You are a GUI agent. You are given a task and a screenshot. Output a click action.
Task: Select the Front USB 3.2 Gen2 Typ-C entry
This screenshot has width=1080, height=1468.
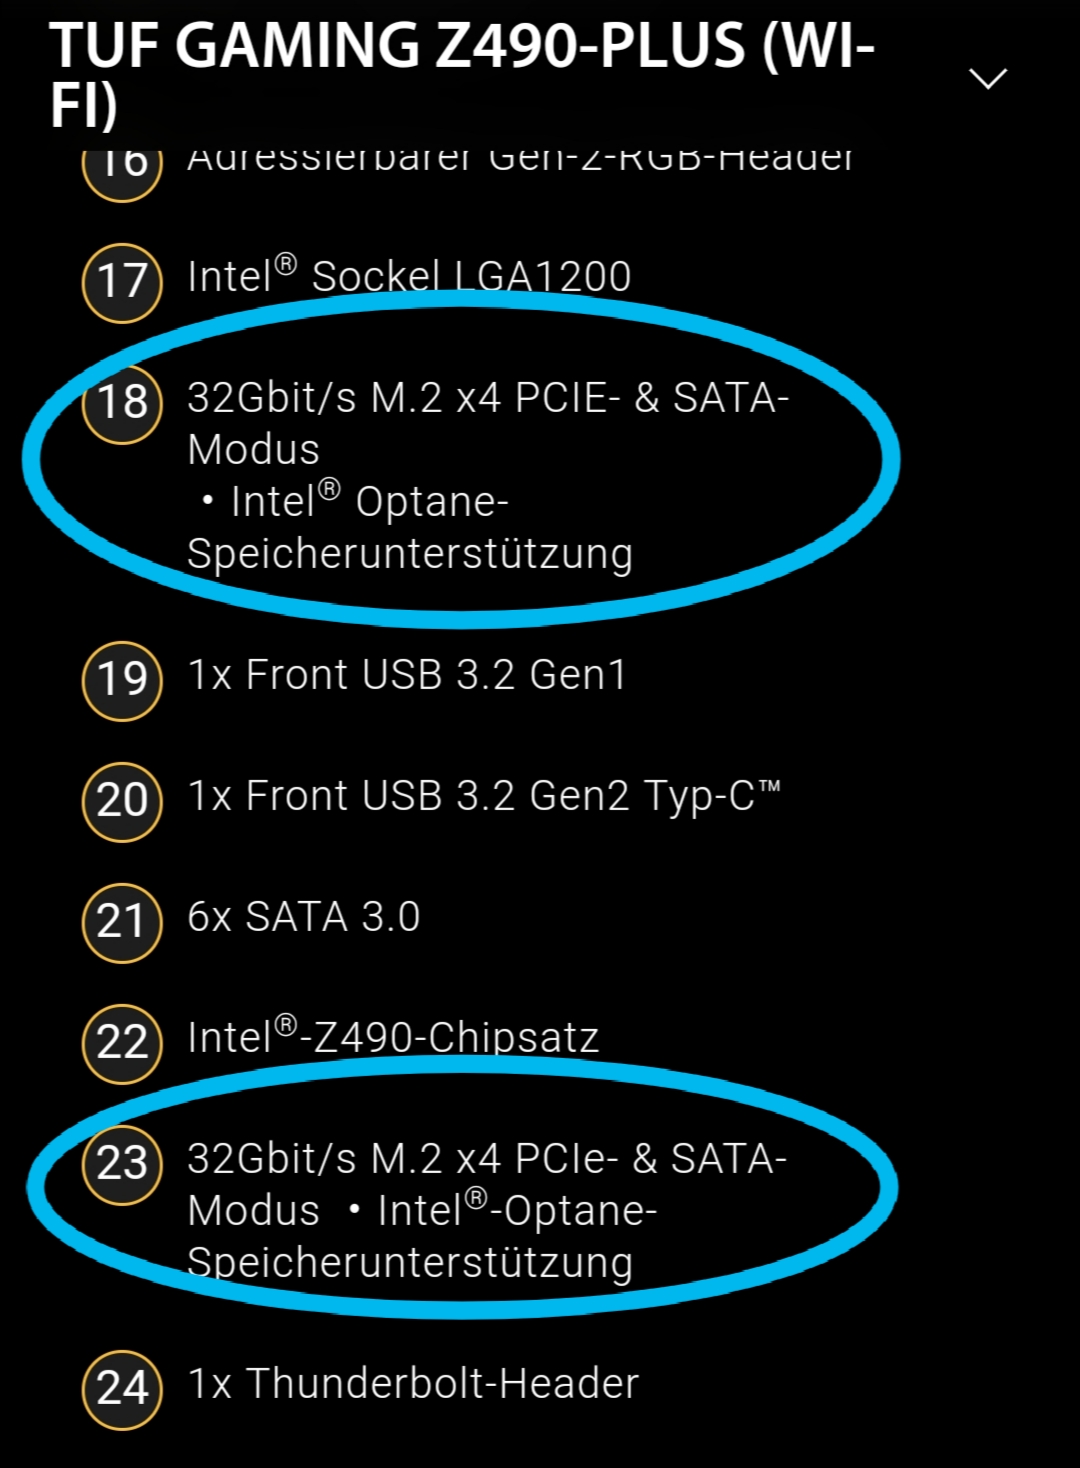(x=487, y=798)
